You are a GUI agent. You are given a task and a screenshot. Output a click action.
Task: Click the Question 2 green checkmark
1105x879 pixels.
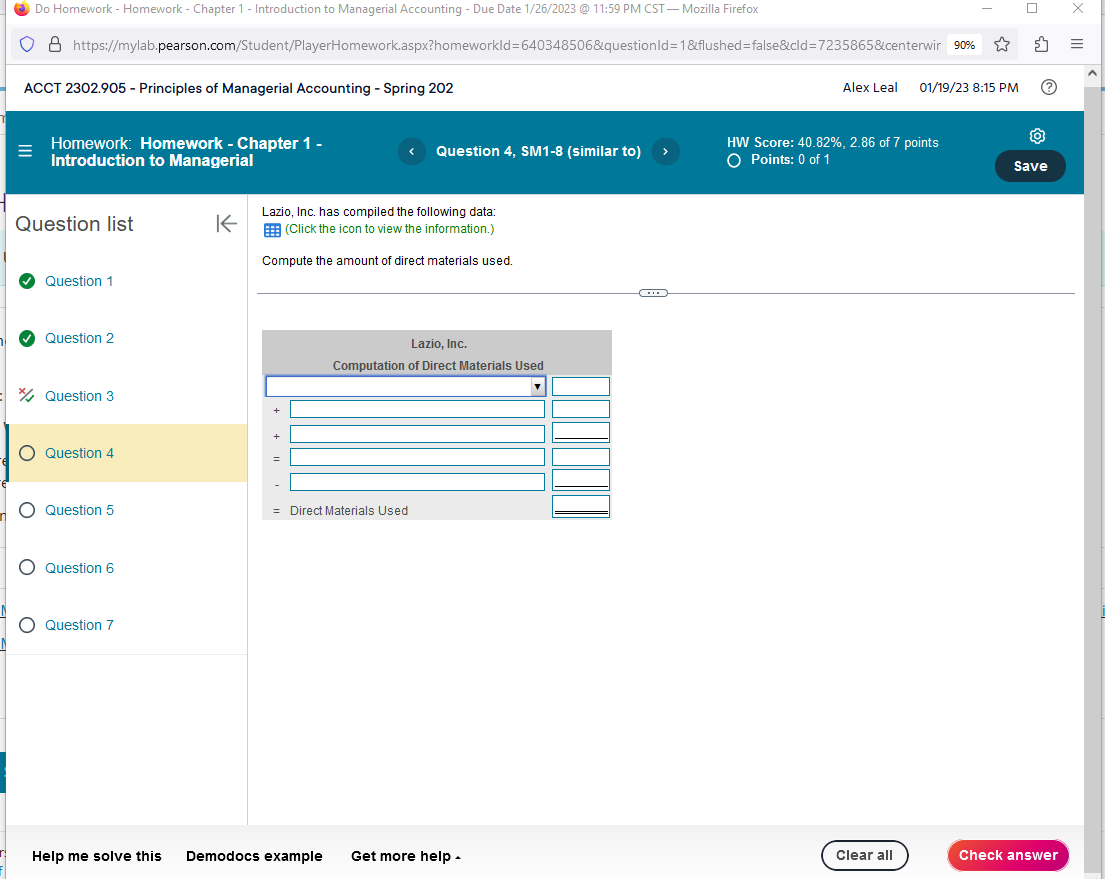tap(27, 338)
